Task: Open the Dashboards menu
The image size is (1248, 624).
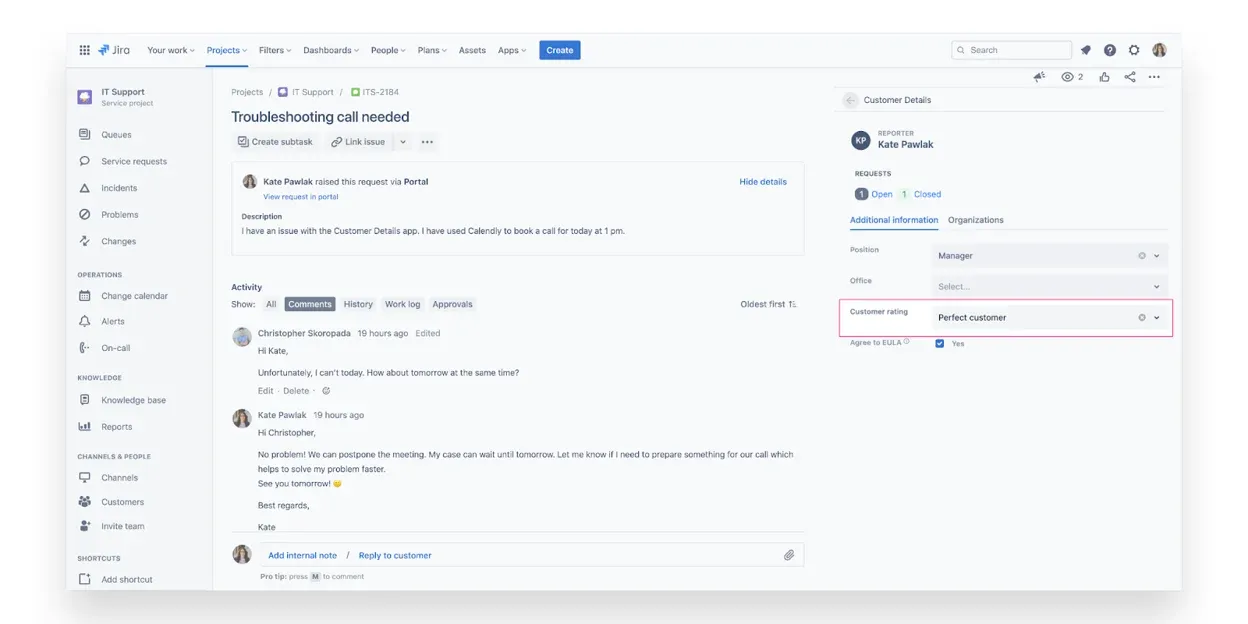Action: pyautogui.click(x=330, y=49)
